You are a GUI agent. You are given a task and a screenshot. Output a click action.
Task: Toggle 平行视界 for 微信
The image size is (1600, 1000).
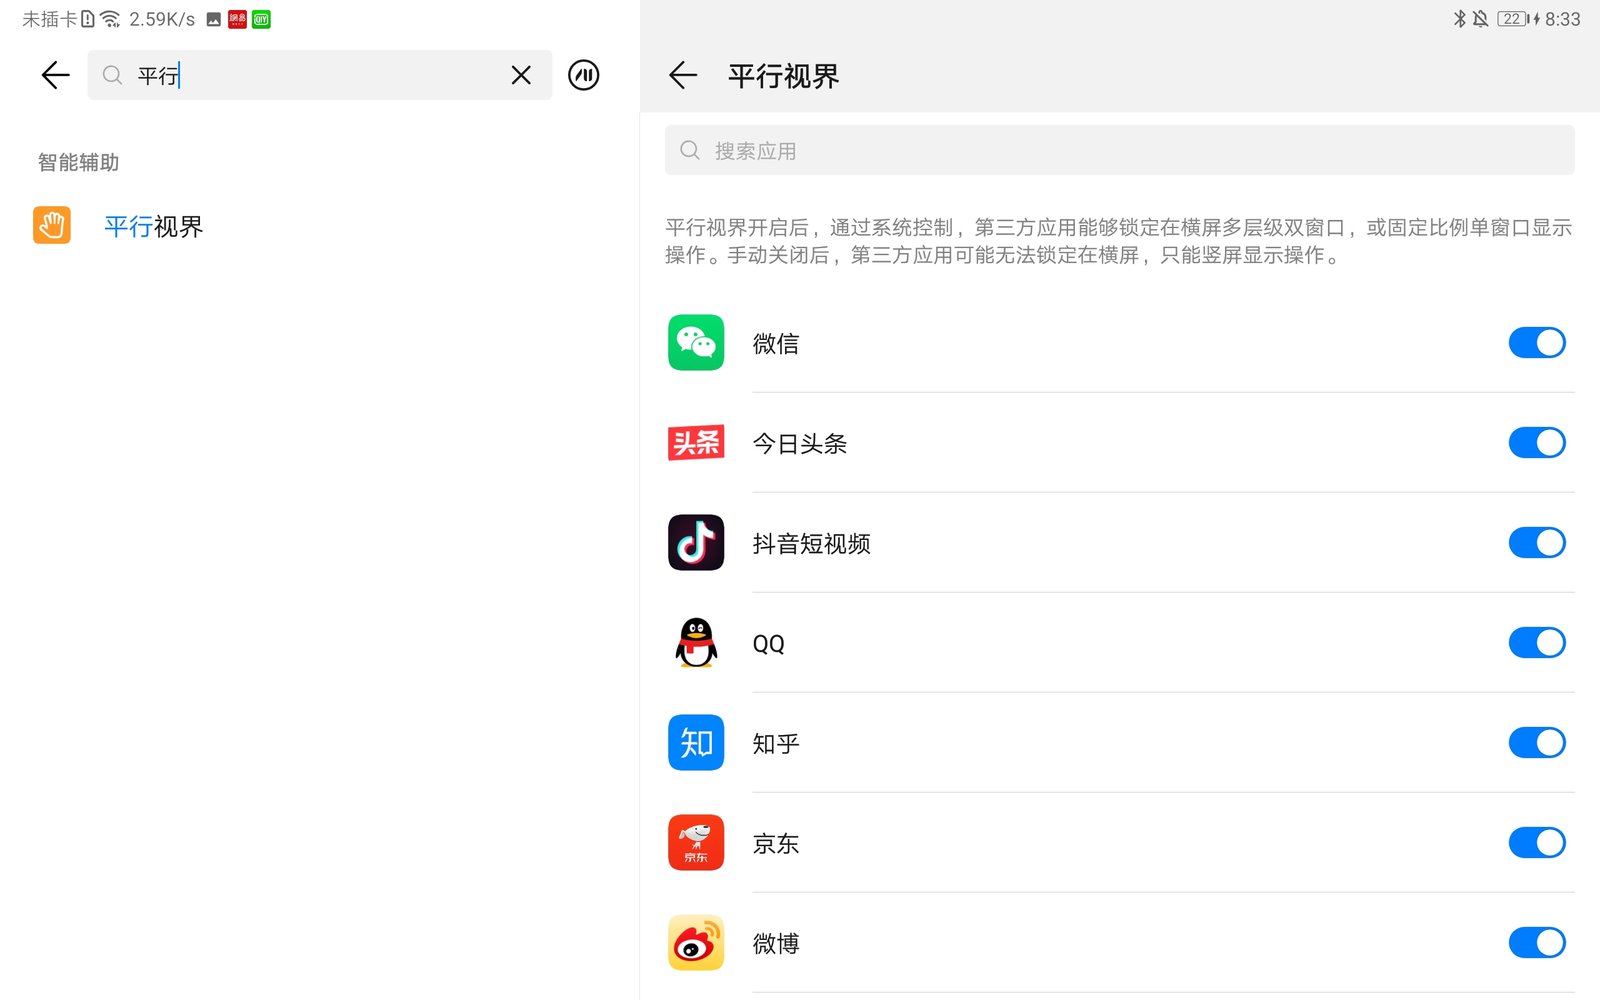click(1537, 343)
